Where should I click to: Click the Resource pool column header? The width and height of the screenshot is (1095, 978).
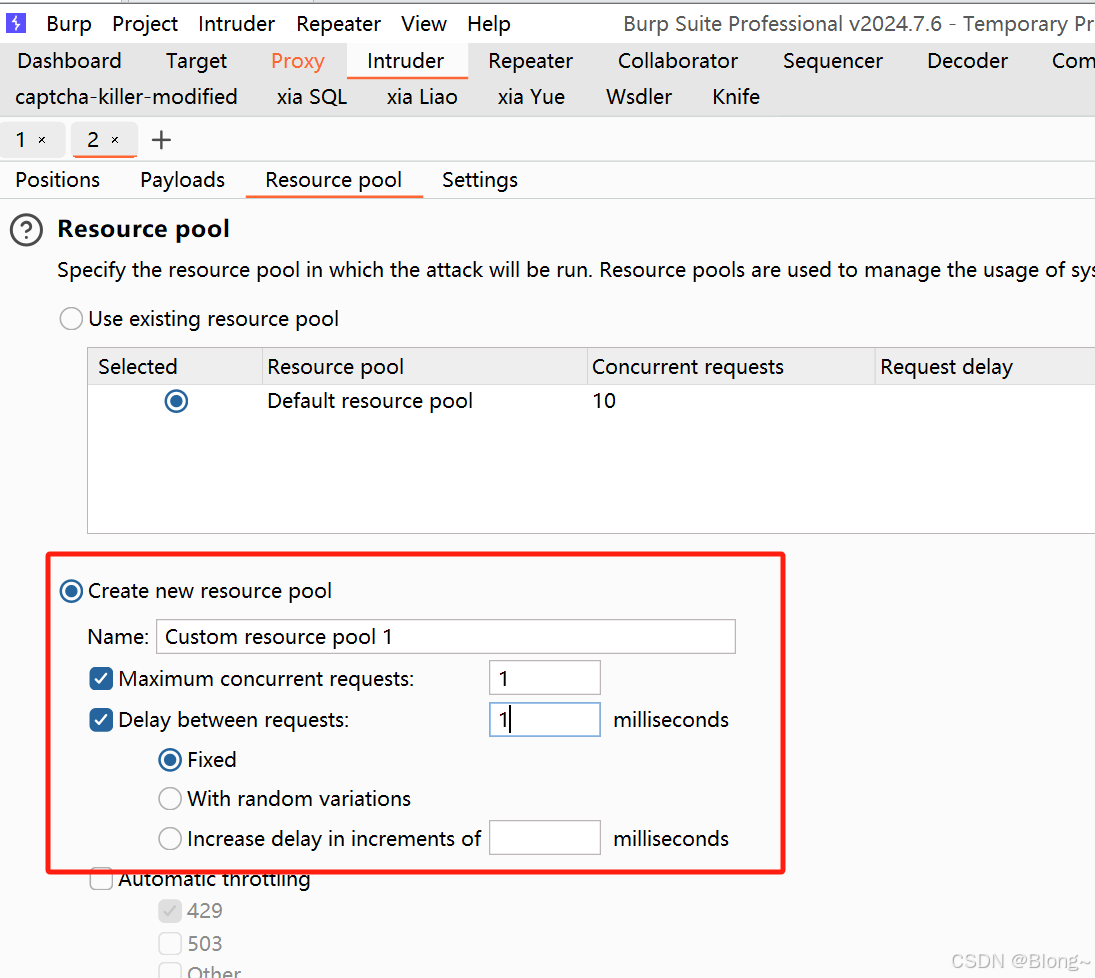pos(425,366)
